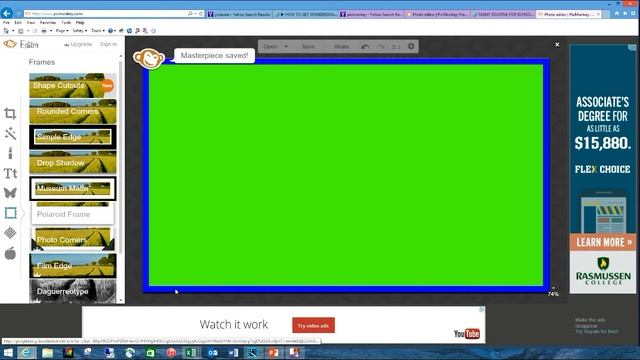Click the IE print toolbar icon
Viewport: 640px width, 360px height.
click(x=44, y=31)
